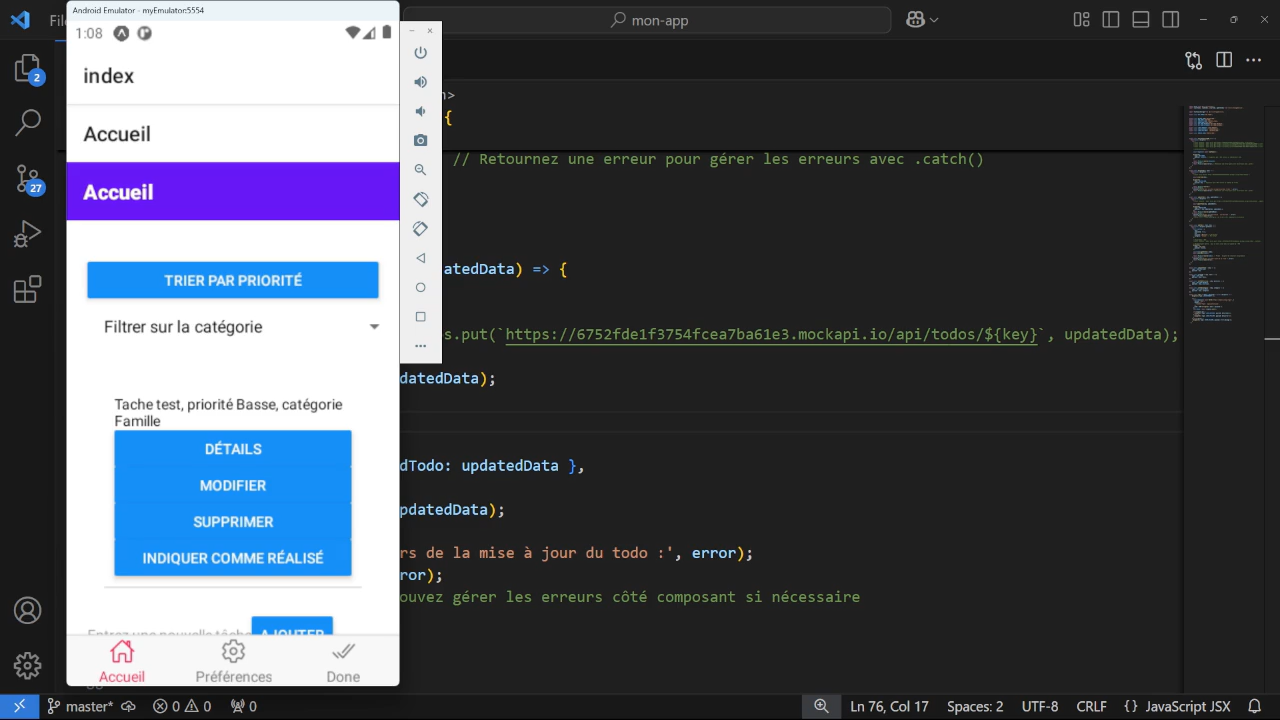Open recent apps with the Overview square icon
The width and height of the screenshot is (1280, 720).
click(x=420, y=317)
